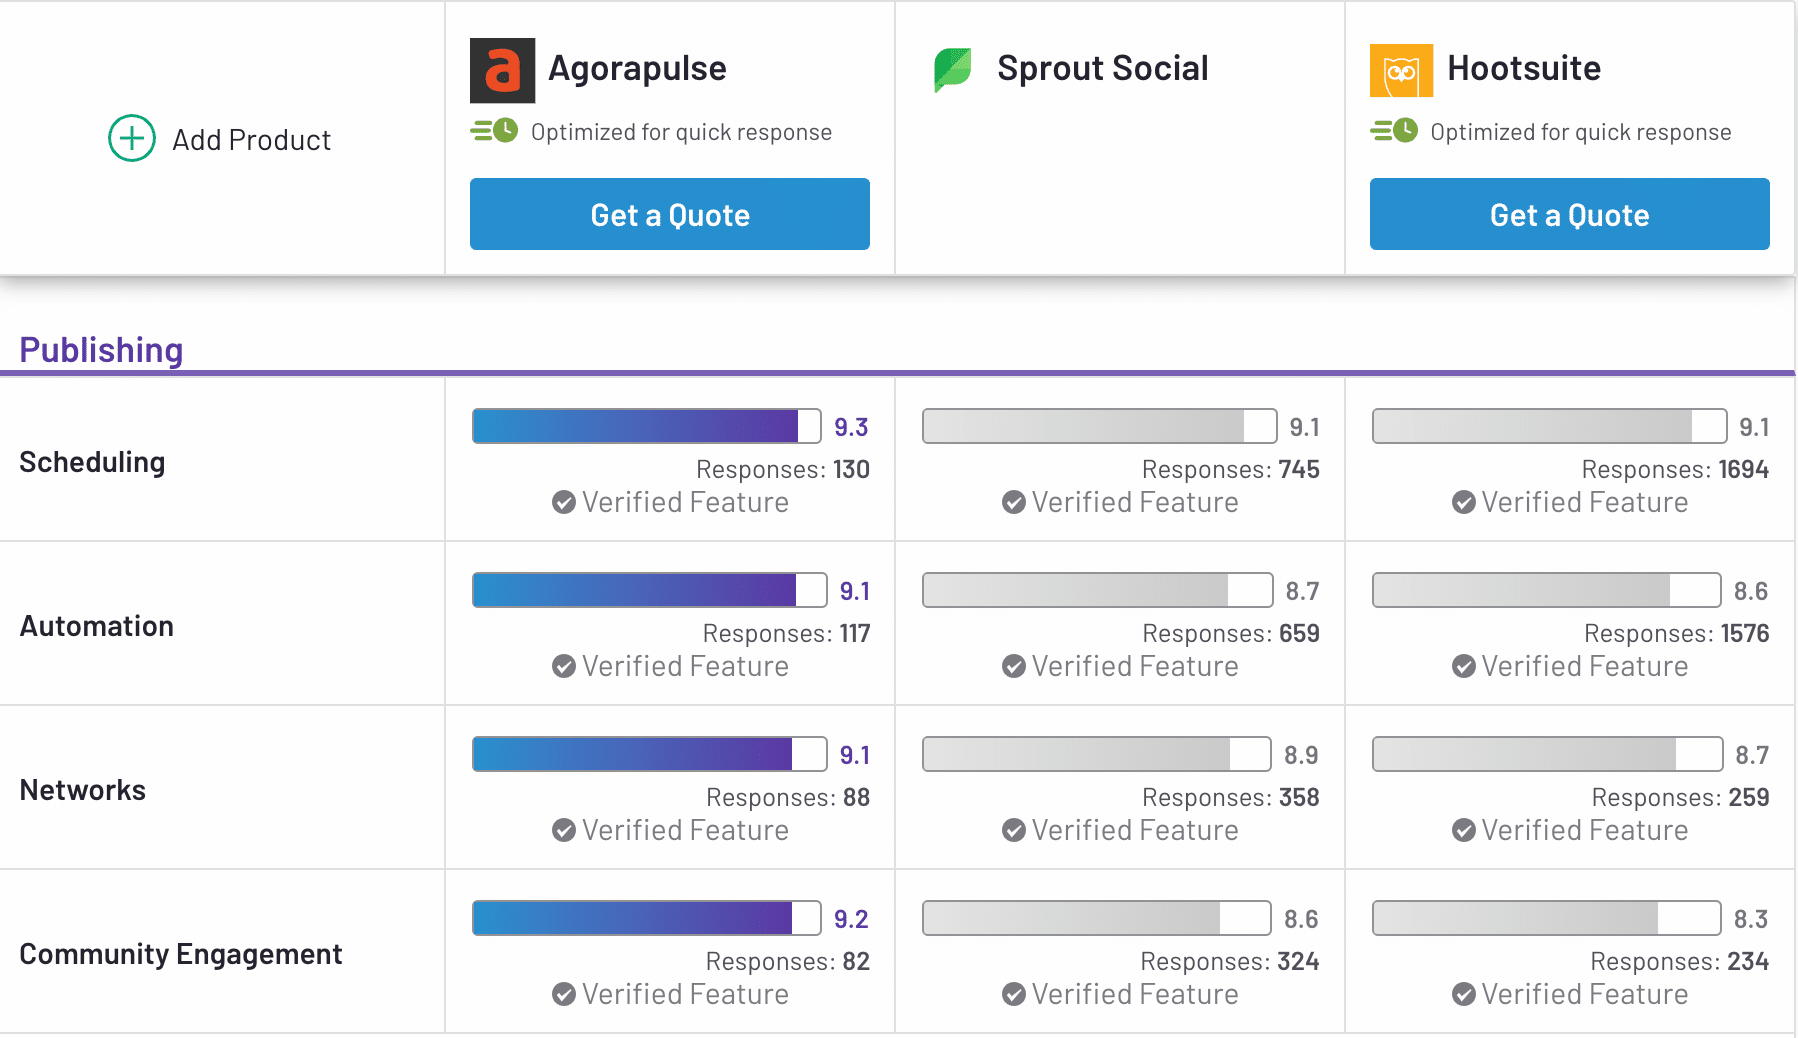Click the Sprout Social leaf logo
Screen dimensions: 1798x1038
pos(952,69)
